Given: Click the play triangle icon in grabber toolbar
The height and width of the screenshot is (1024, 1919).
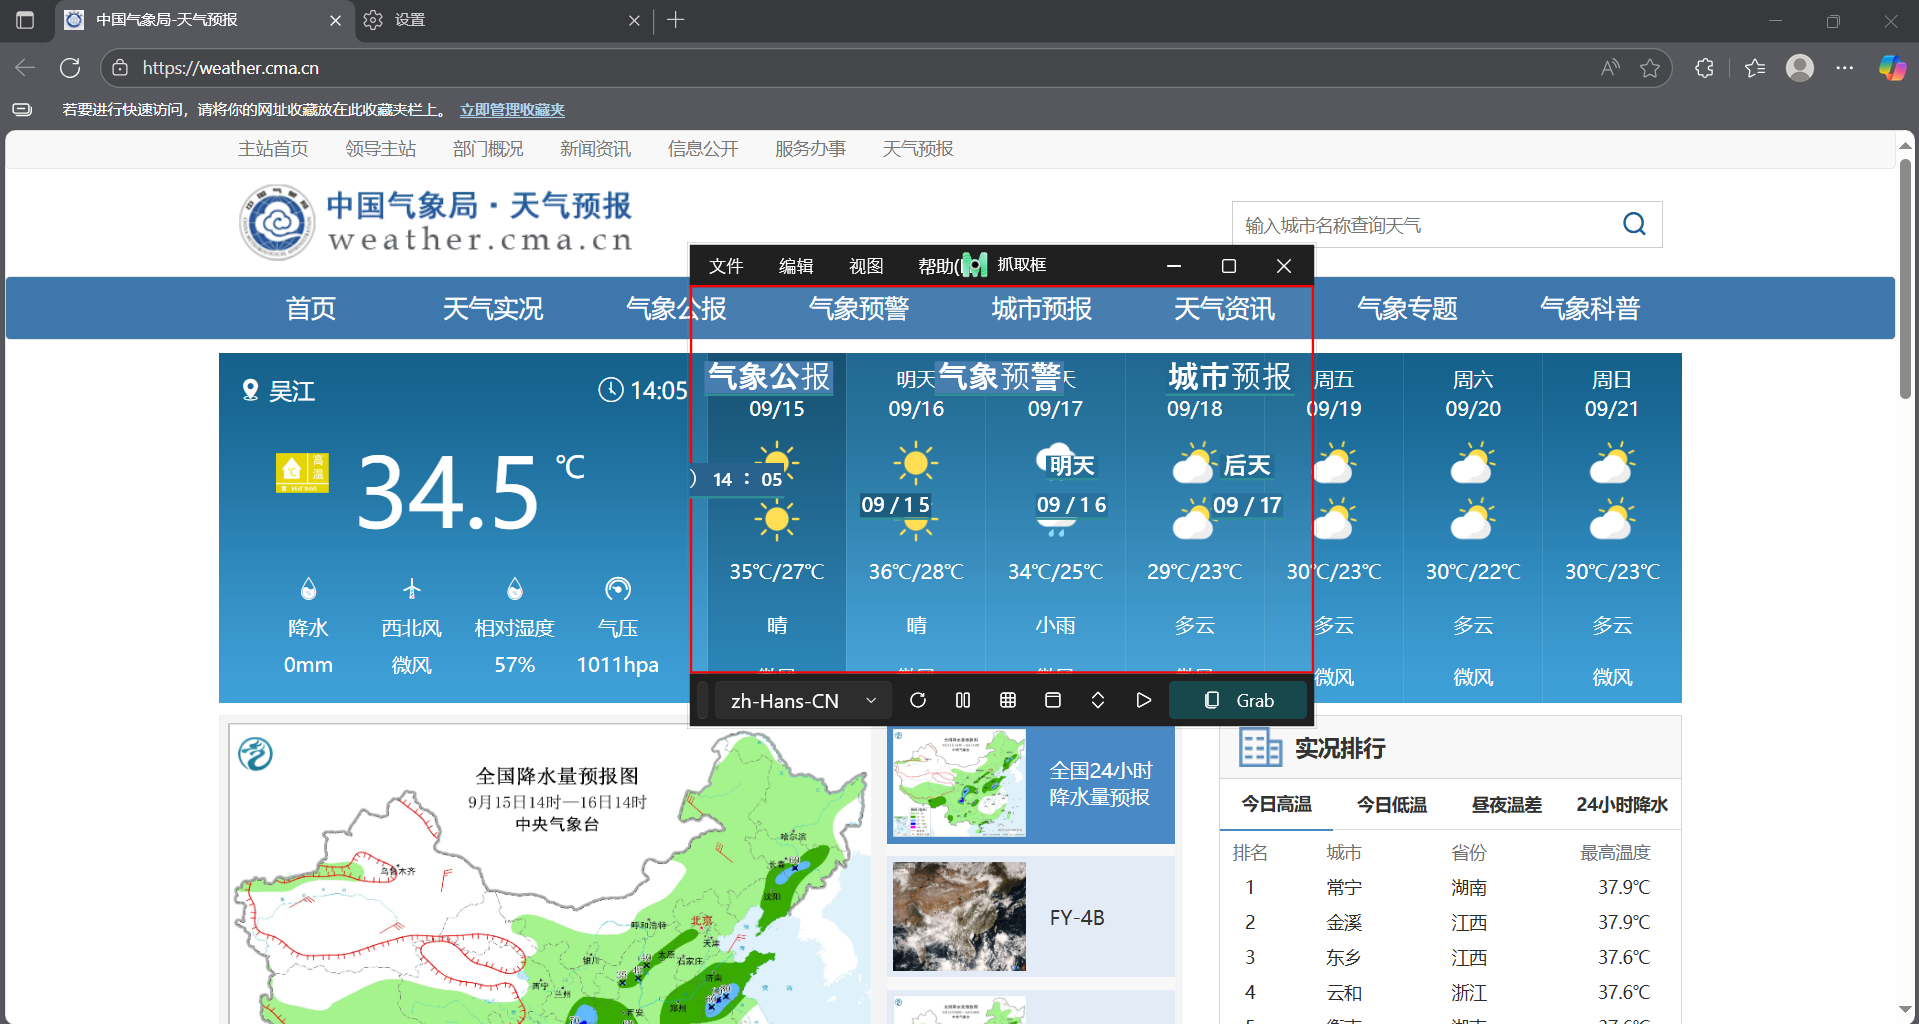Looking at the screenshot, I should tap(1143, 700).
